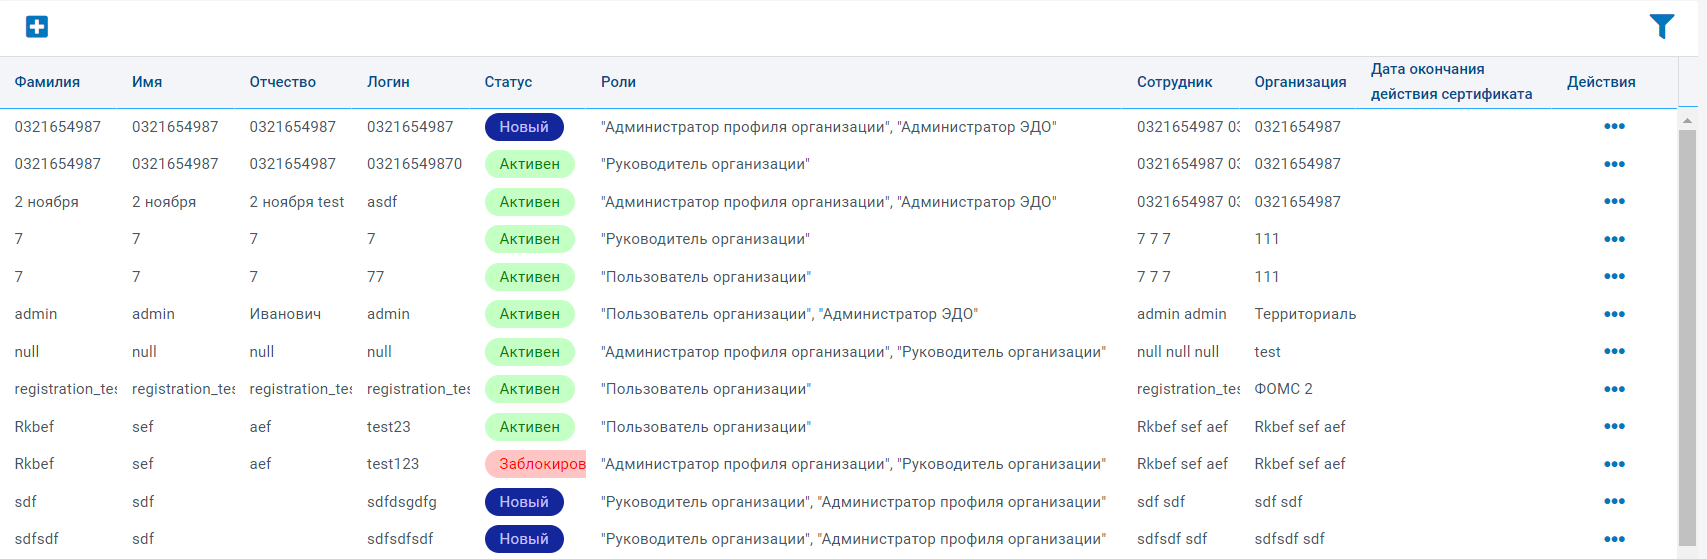1707x559 pixels.
Task: Open actions dots for null user row
Action: coord(1614,352)
